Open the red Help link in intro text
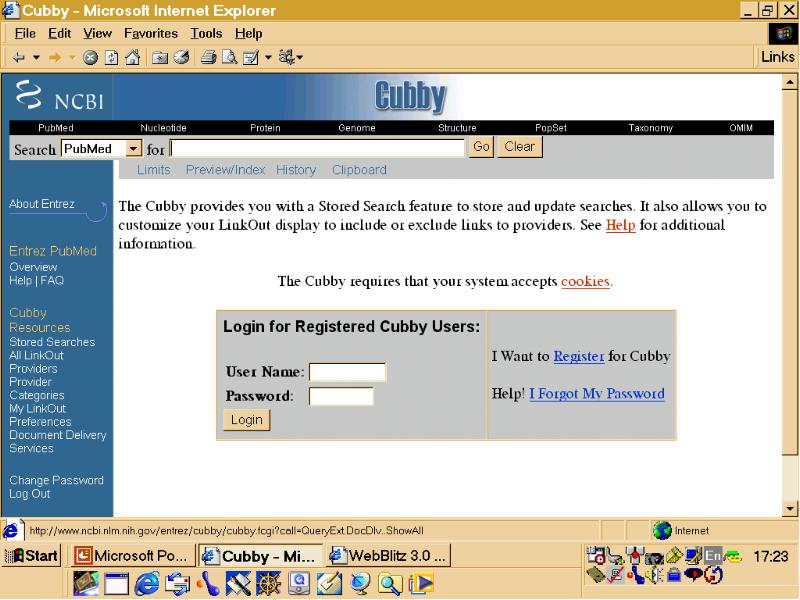 coord(620,225)
